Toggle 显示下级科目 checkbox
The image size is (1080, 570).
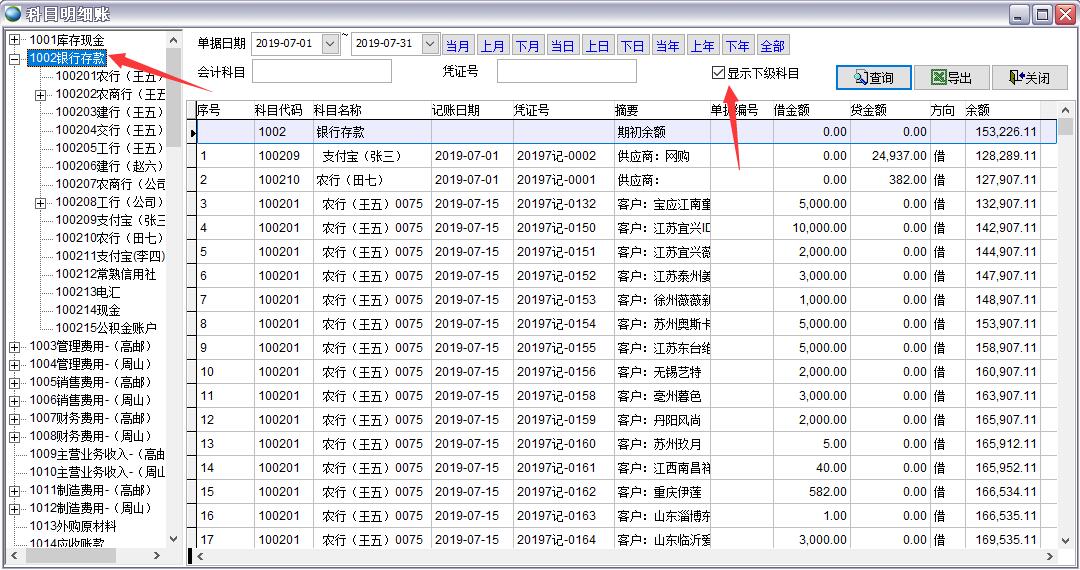tap(718, 73)
